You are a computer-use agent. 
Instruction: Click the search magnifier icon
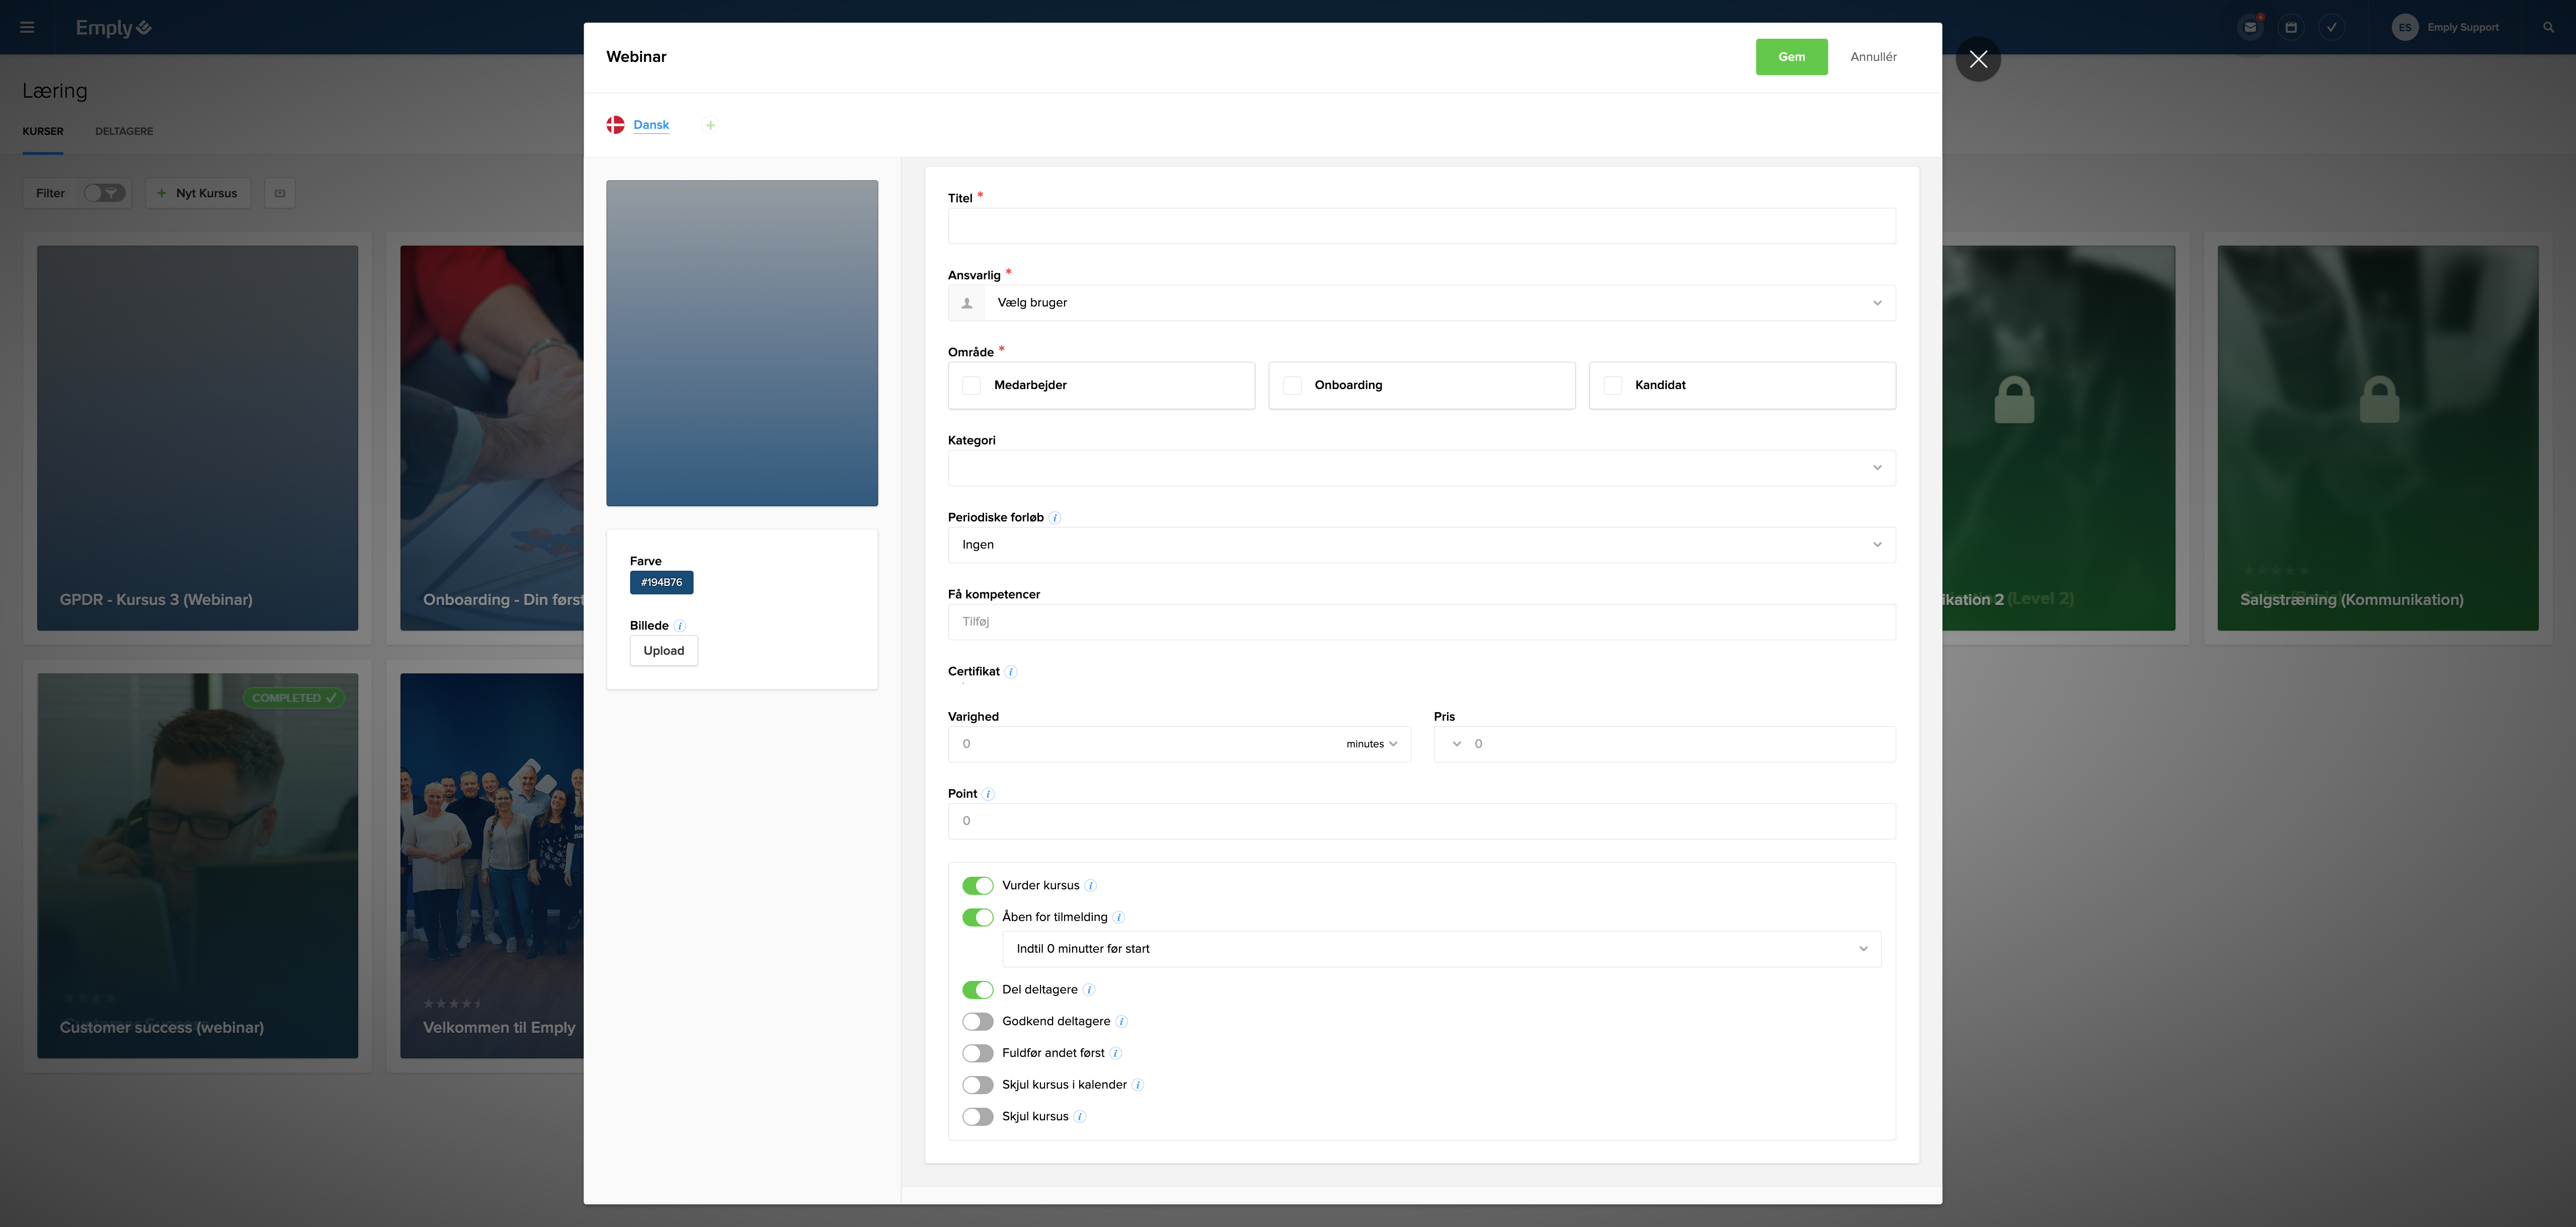point(2549,27)
